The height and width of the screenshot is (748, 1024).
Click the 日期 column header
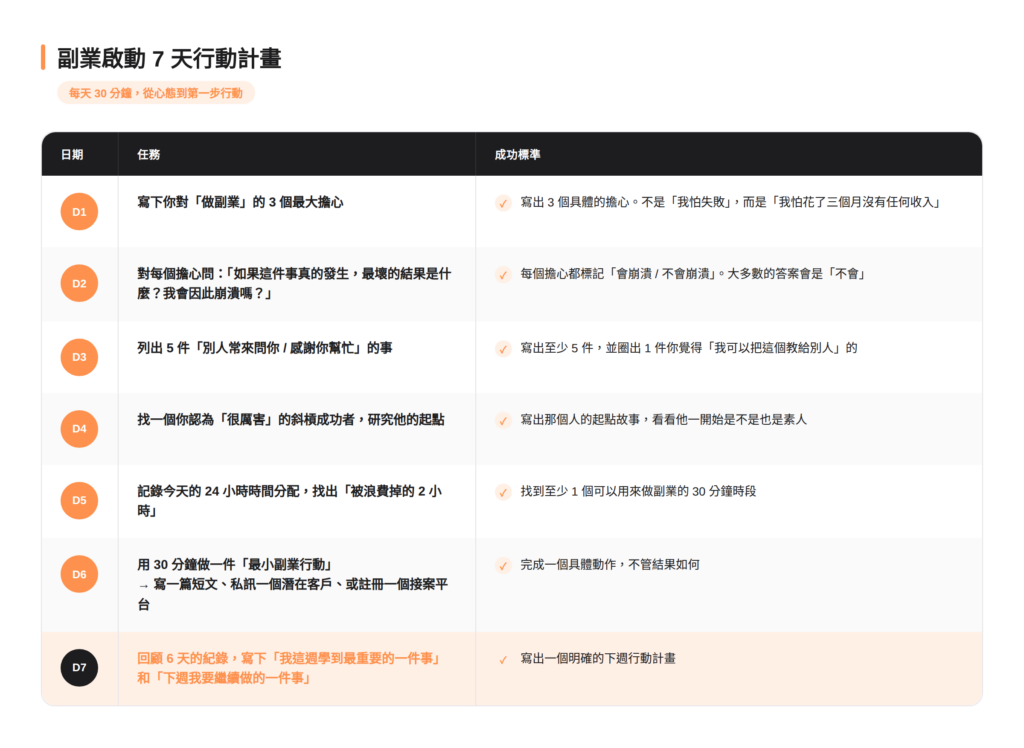click(x=72, y=155)
